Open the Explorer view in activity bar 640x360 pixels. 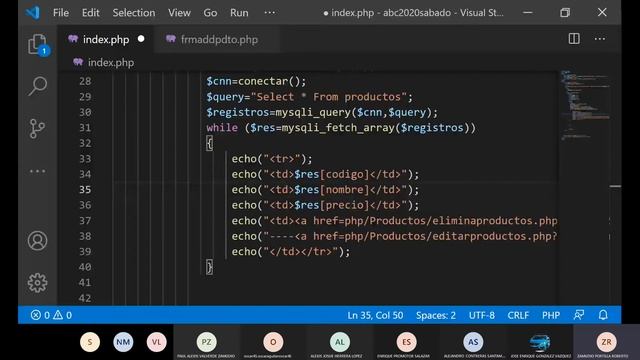[38, 44]
